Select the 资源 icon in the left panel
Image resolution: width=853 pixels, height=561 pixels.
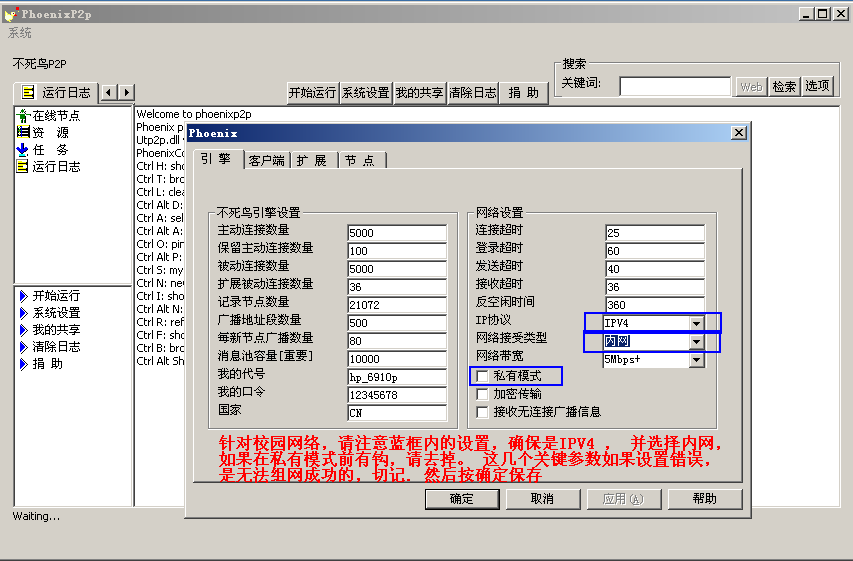pyautogui.click(x=23, y=132)
